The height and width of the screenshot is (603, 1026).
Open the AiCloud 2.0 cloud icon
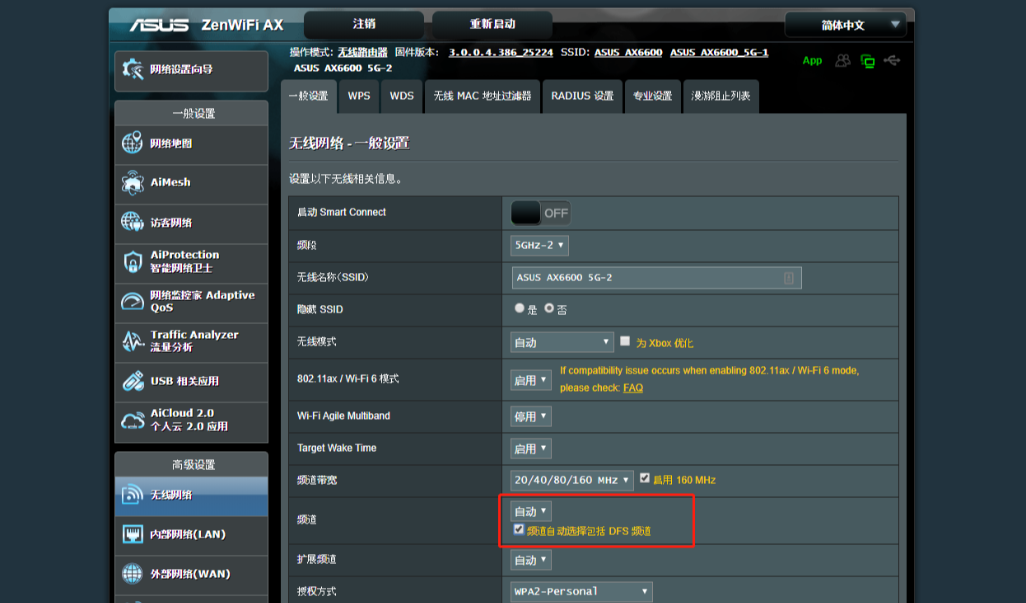(x=132, y=420)
